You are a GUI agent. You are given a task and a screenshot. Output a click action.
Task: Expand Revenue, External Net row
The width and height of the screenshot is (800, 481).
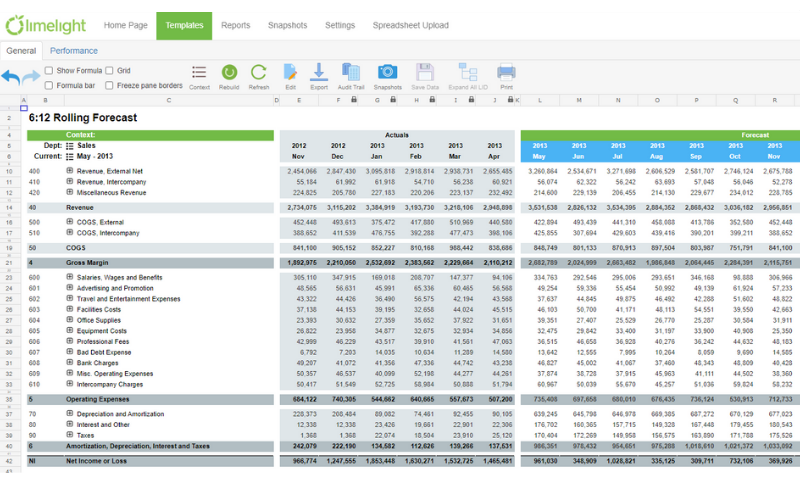(x=70, y=170)
